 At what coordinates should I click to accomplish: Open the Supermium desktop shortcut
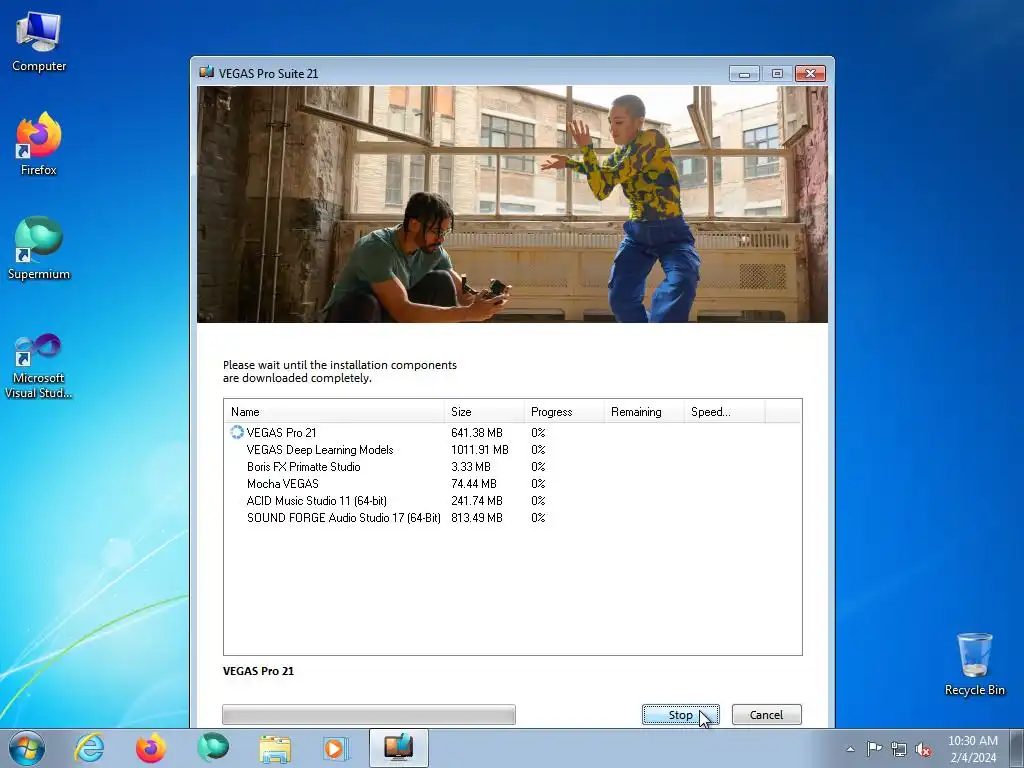pos(39,248)
